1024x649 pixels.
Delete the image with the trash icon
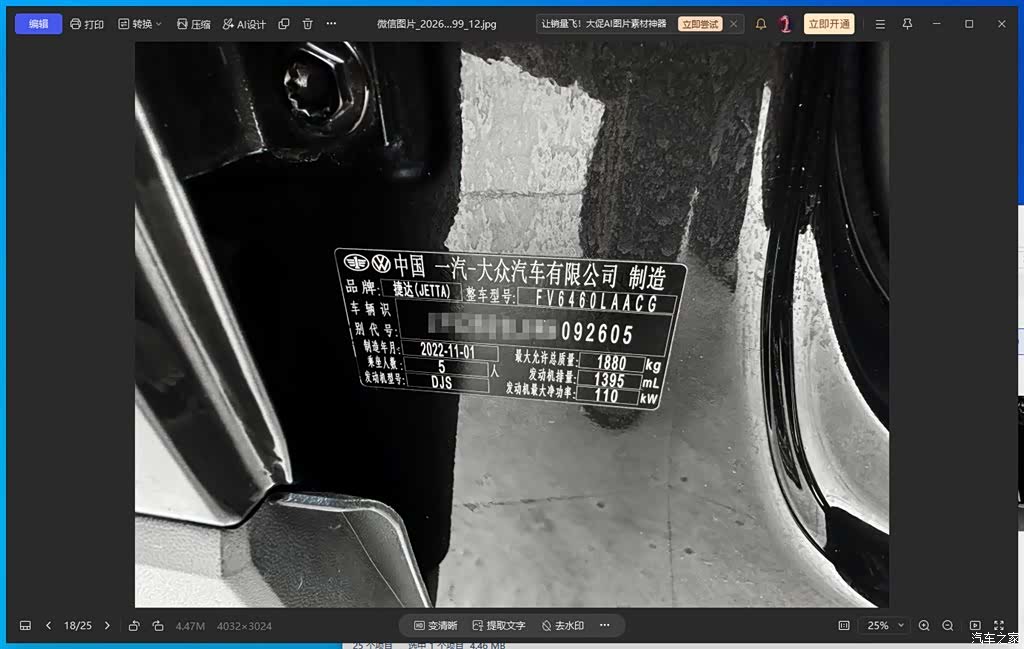pyautogui.click(x=308, y=24)
